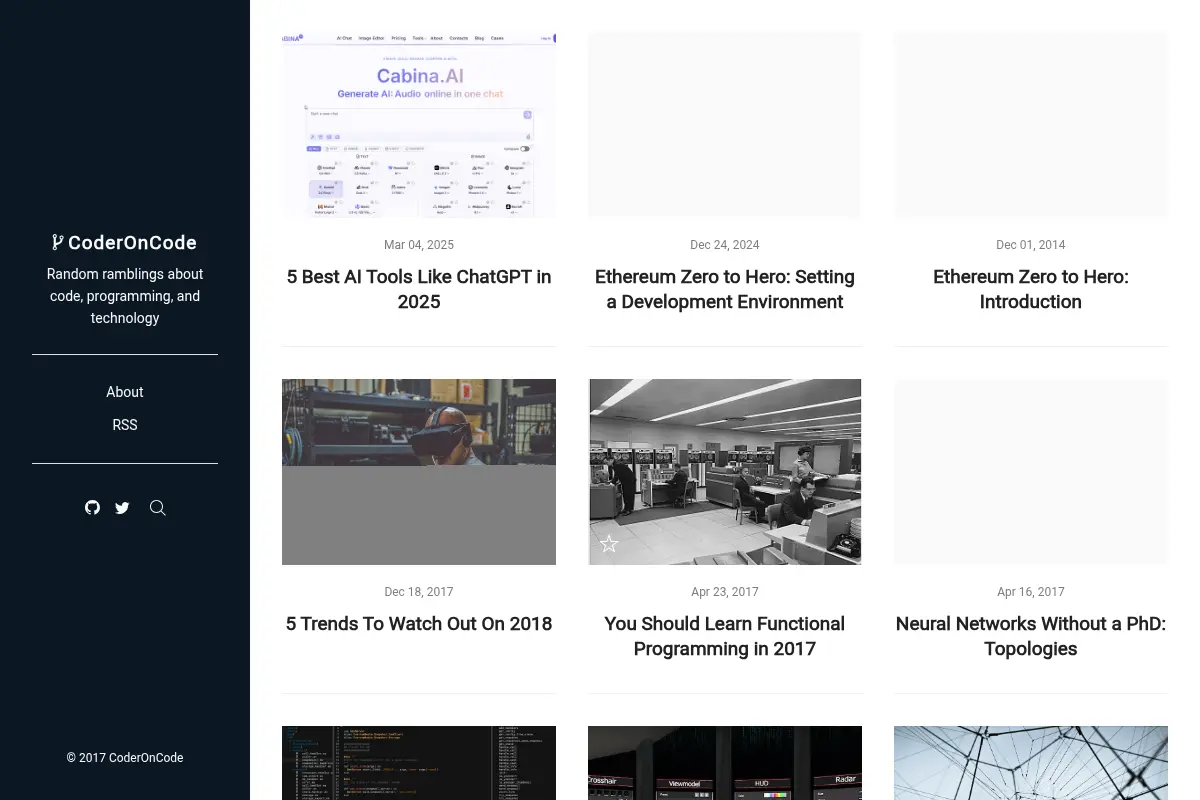Screen dimensions: 1200x800
Task: Open "5 Trends To Watch Out On 2018"
Action: [x=419, y=624]
